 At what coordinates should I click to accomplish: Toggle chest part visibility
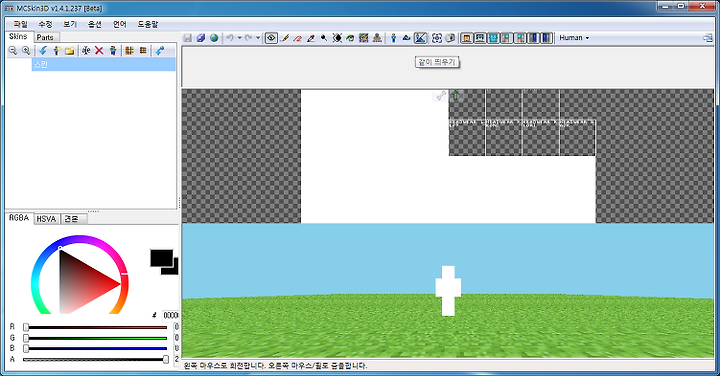[493, 38]
